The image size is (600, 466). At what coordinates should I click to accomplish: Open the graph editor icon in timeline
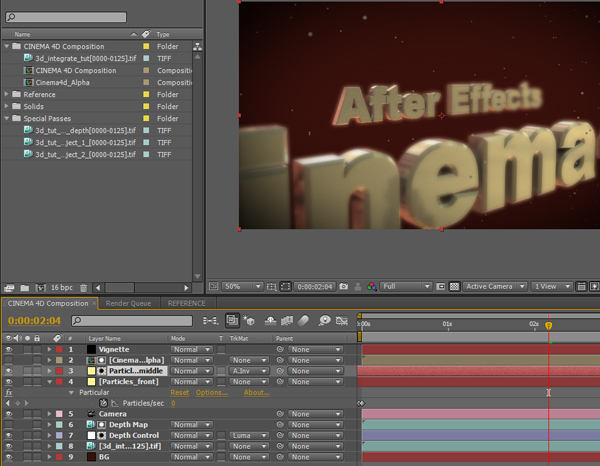(342, 321)
